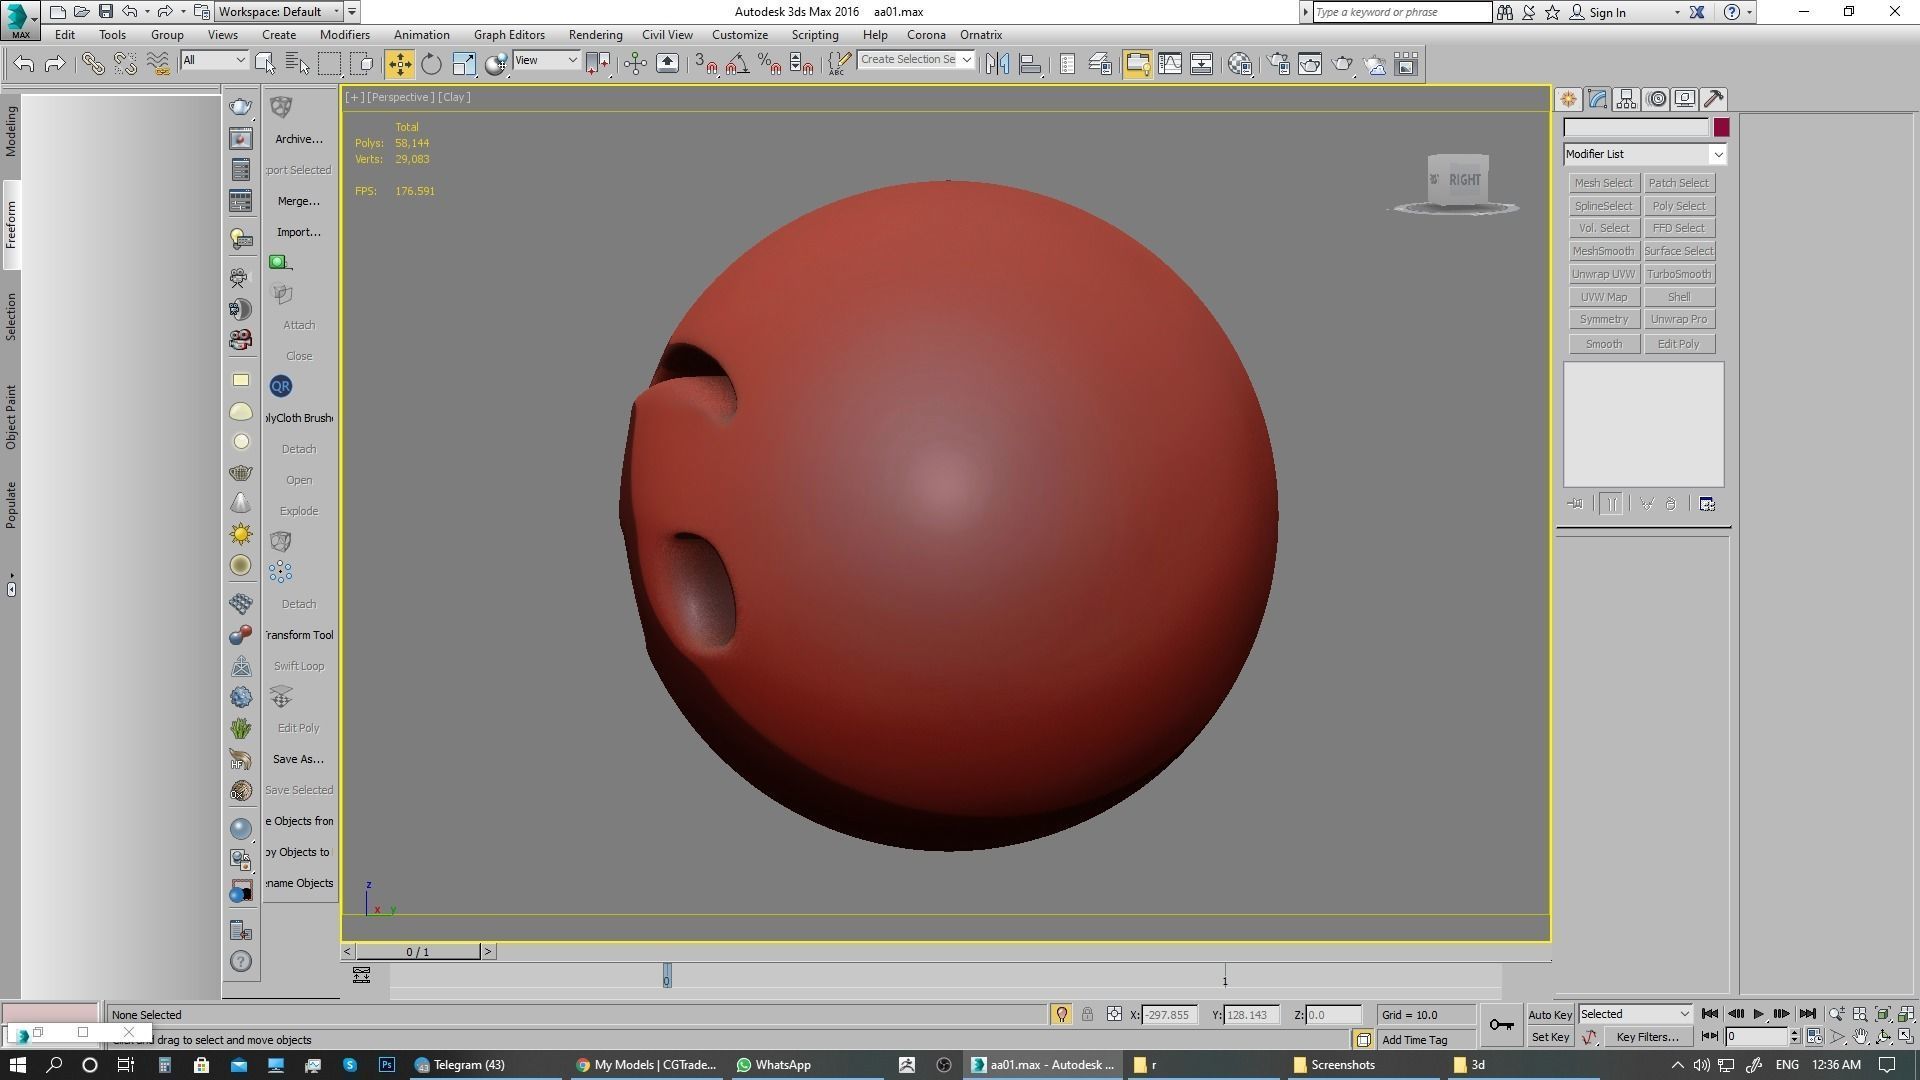Viewport: 1920px width, 1080px height.
Task: Toggle Angle Snap on
Action: pos(737,64)
